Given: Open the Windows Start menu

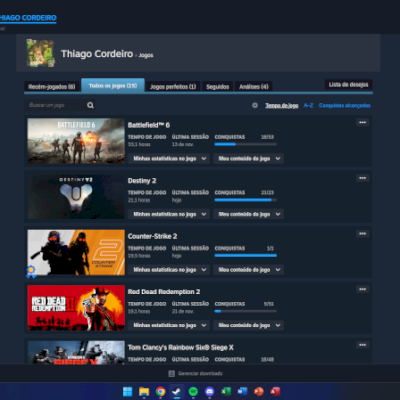Looking at the screenshot, I should click(x=127, y=391).
